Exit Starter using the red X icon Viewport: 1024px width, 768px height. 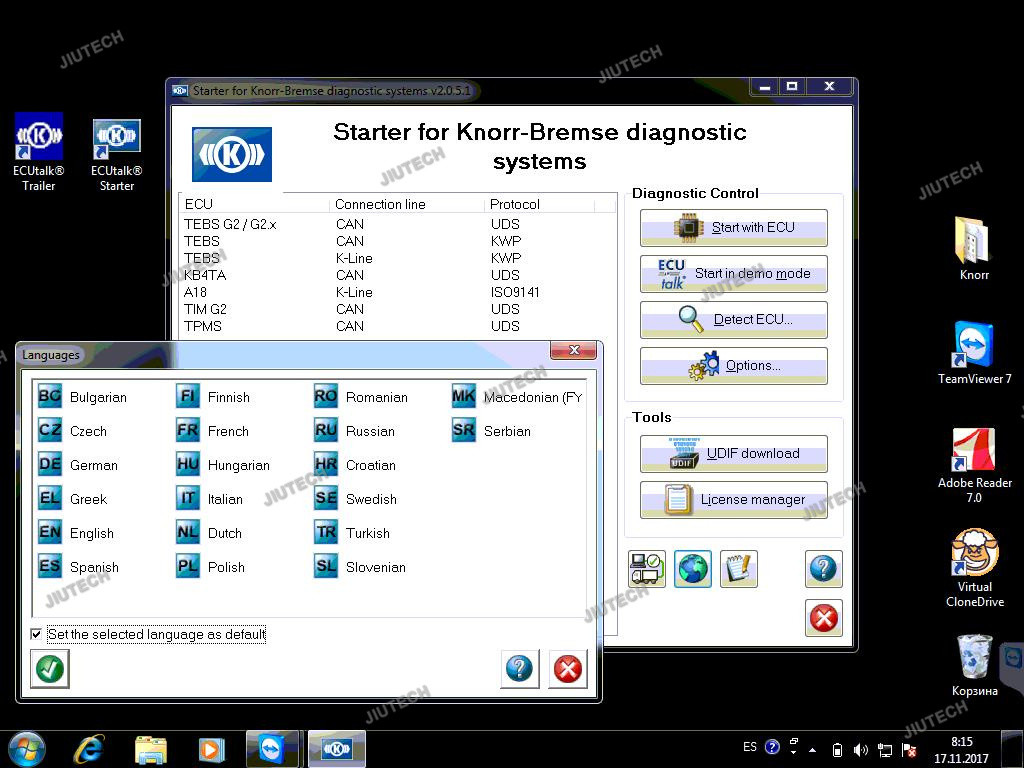[823, 619]
